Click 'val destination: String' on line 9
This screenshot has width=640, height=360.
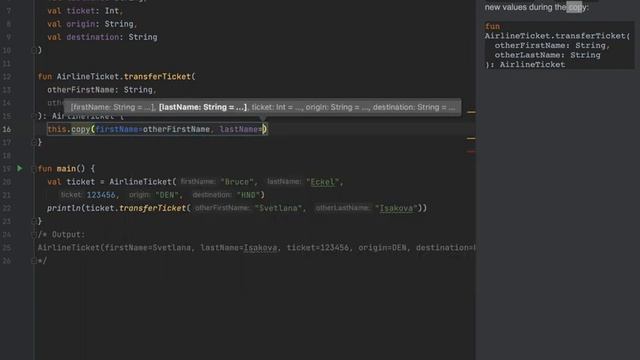coord(102,37)
